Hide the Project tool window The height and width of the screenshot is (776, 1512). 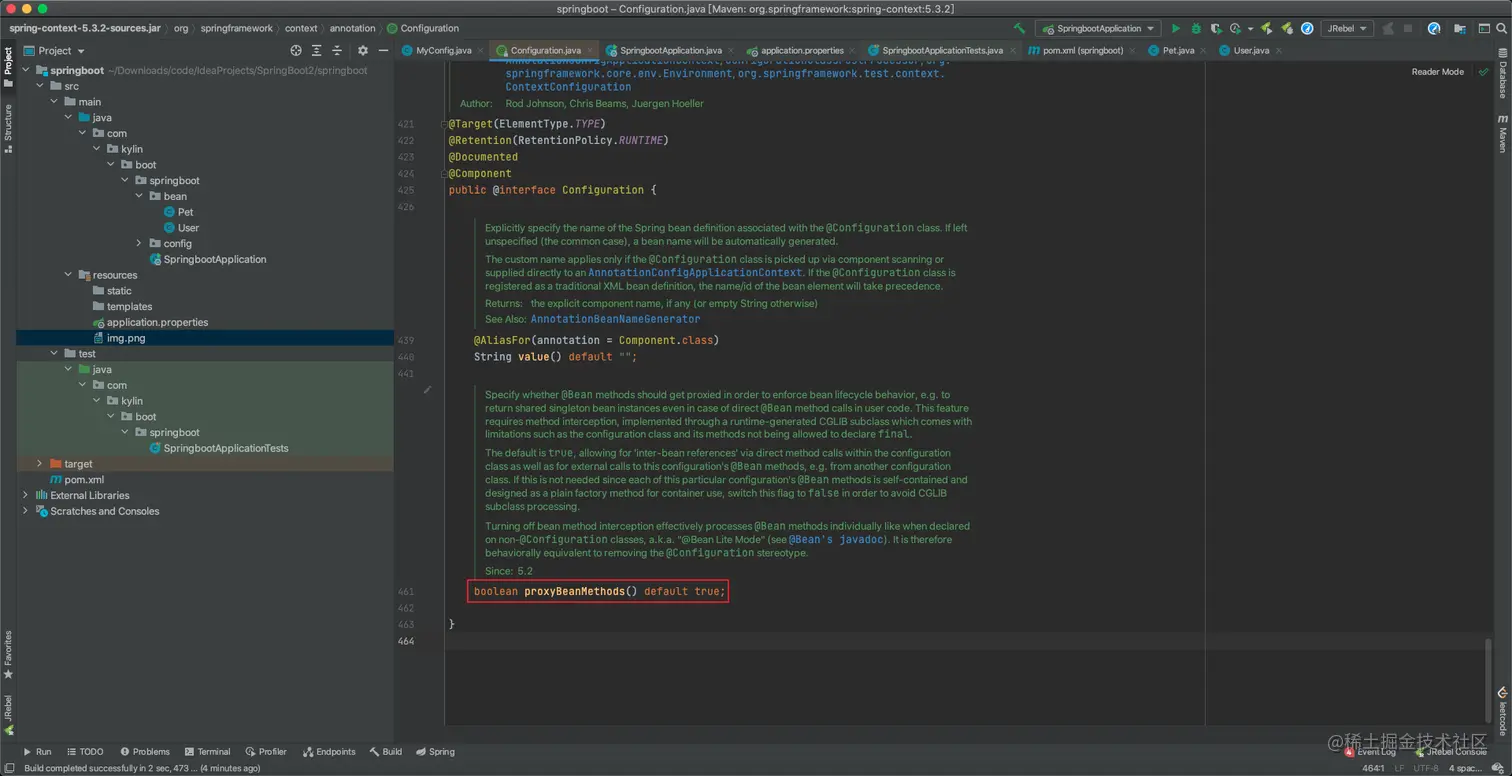(381, 50)
